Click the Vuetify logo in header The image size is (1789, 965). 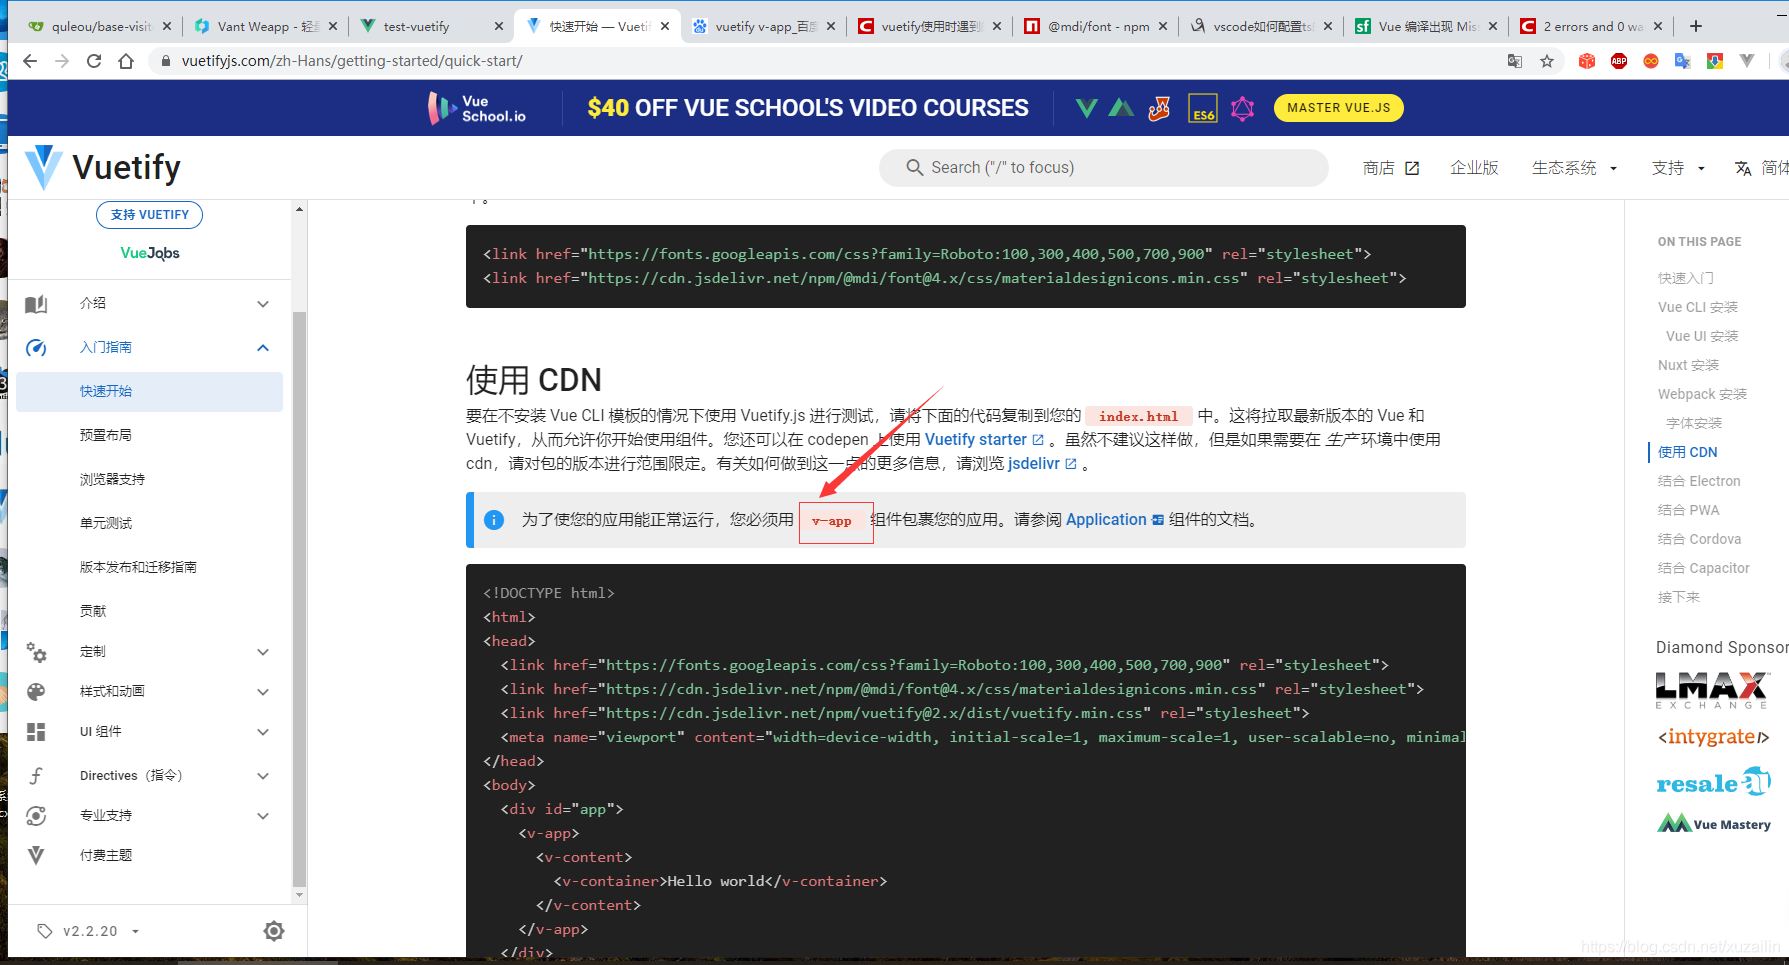click(x=103, y=167)
